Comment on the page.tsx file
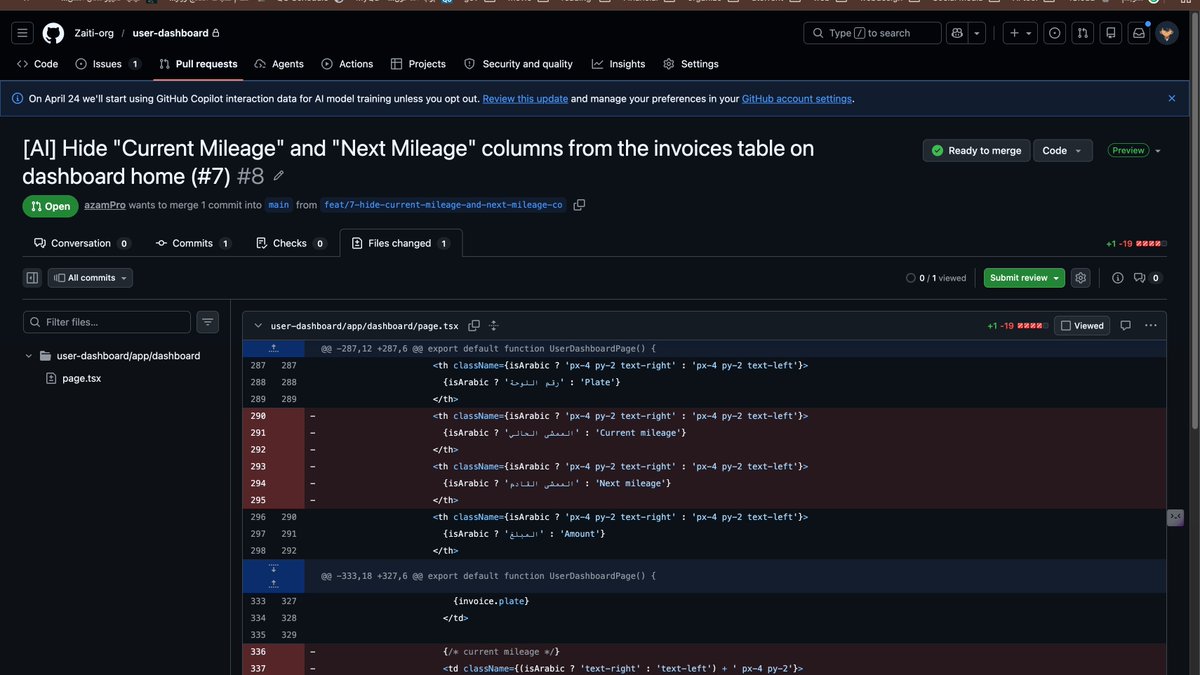The width and height of the screenshot is (1200, 675). tap(1125, 326)
